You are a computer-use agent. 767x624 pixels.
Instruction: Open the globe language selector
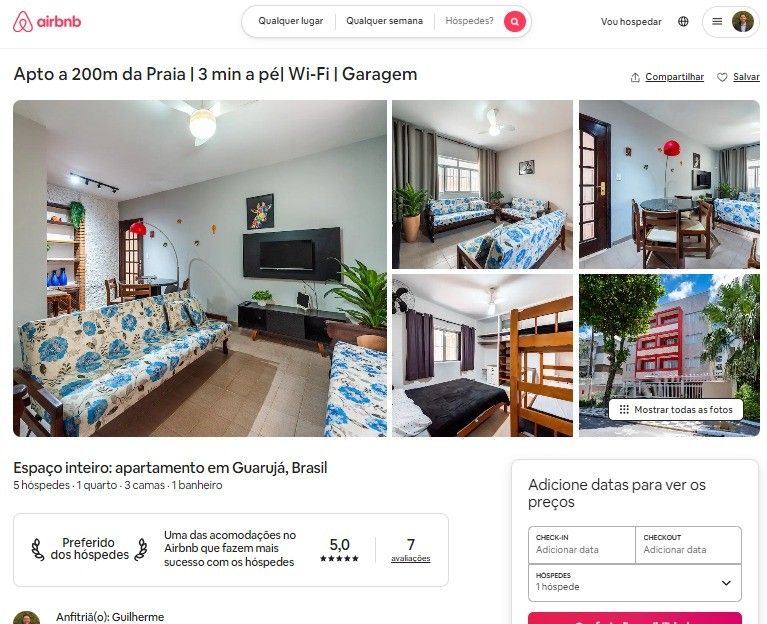(683, 22)
